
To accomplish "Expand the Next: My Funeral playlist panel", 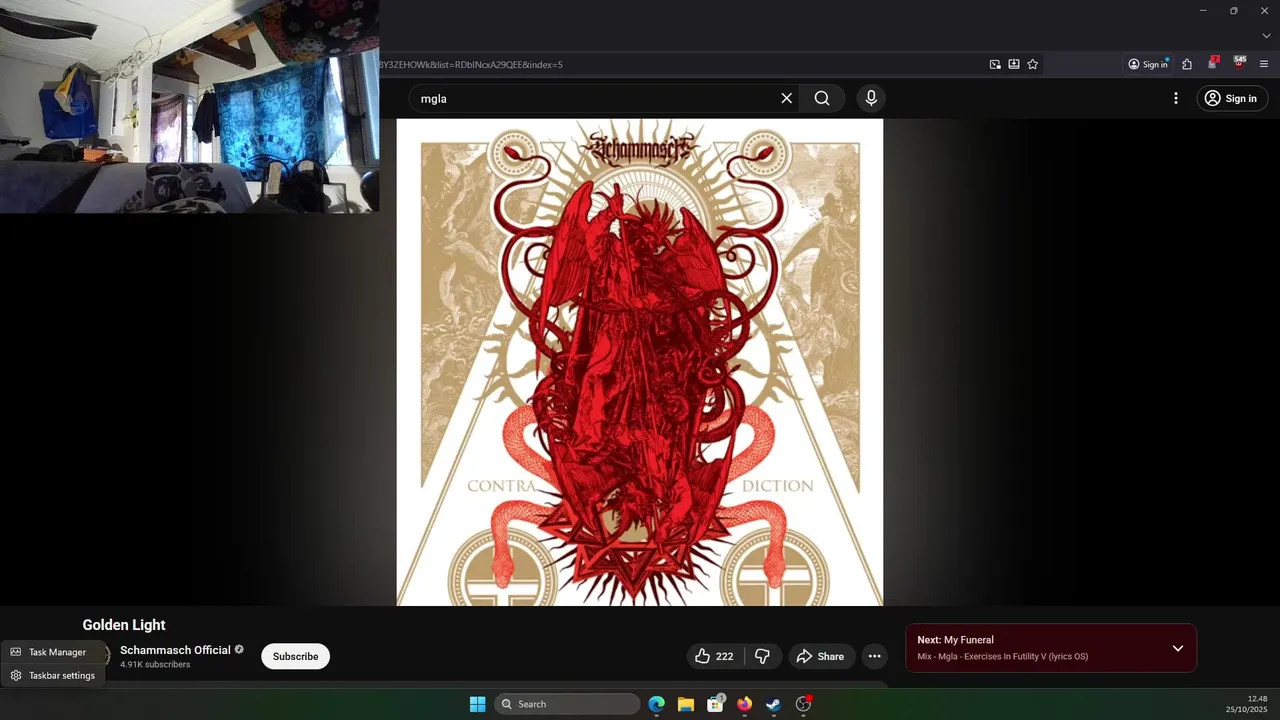I will (1178, 648).
